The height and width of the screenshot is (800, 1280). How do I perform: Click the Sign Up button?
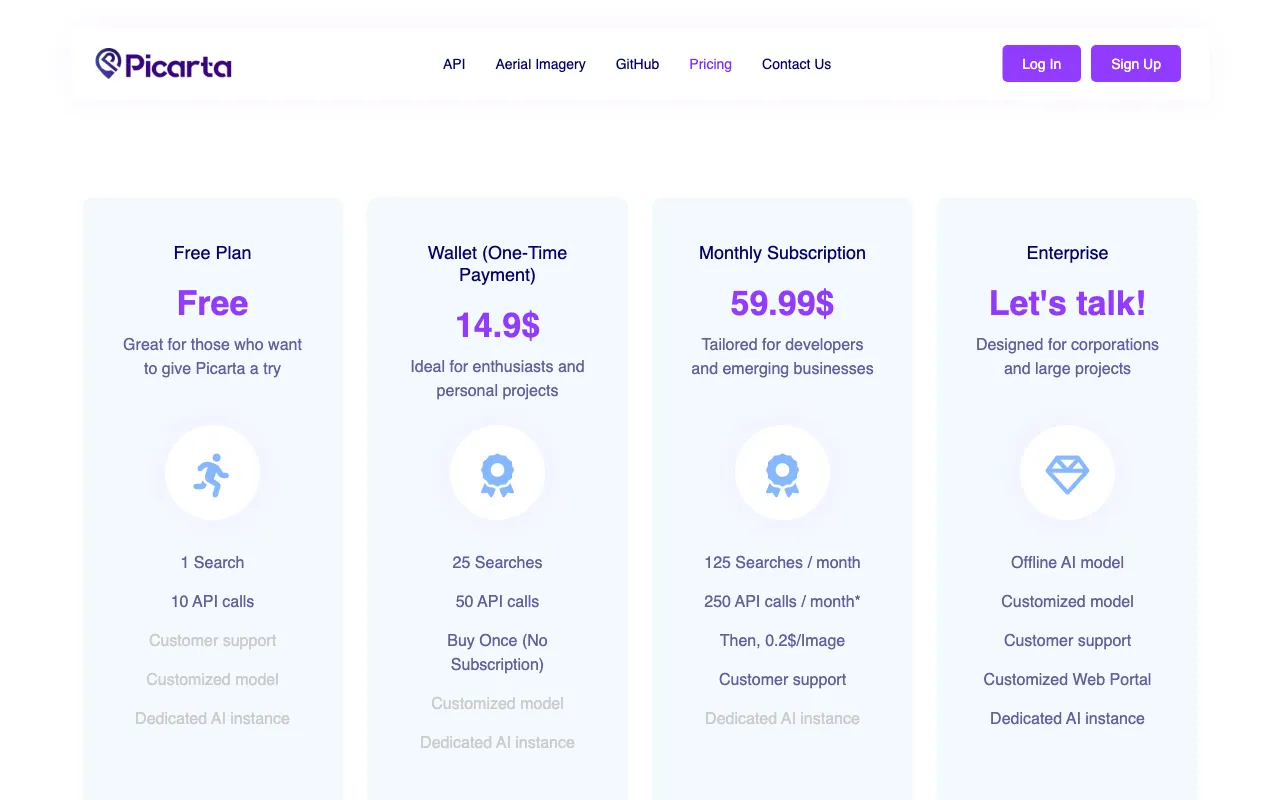pyautogui.click(x=1136, y=63)
